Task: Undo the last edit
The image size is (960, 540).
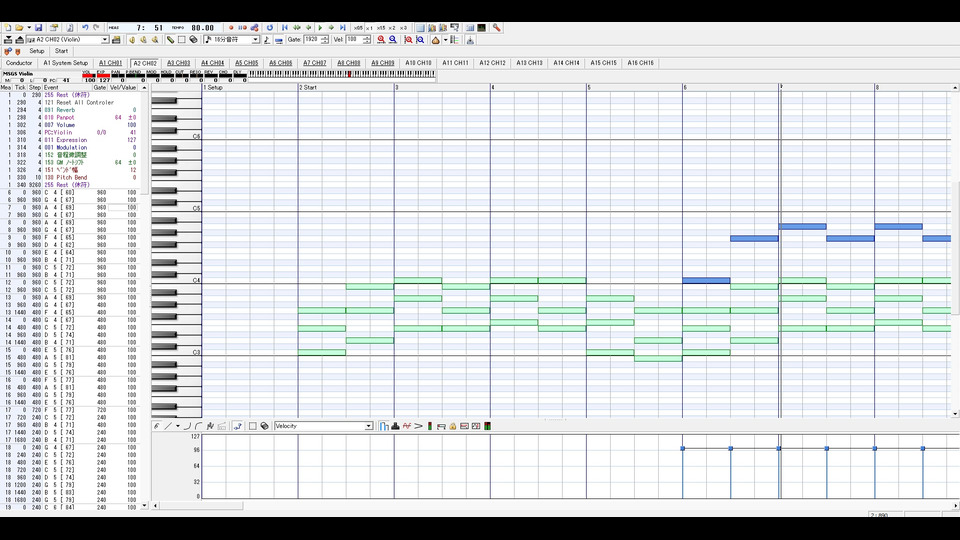Action: [x=85, y=28]
